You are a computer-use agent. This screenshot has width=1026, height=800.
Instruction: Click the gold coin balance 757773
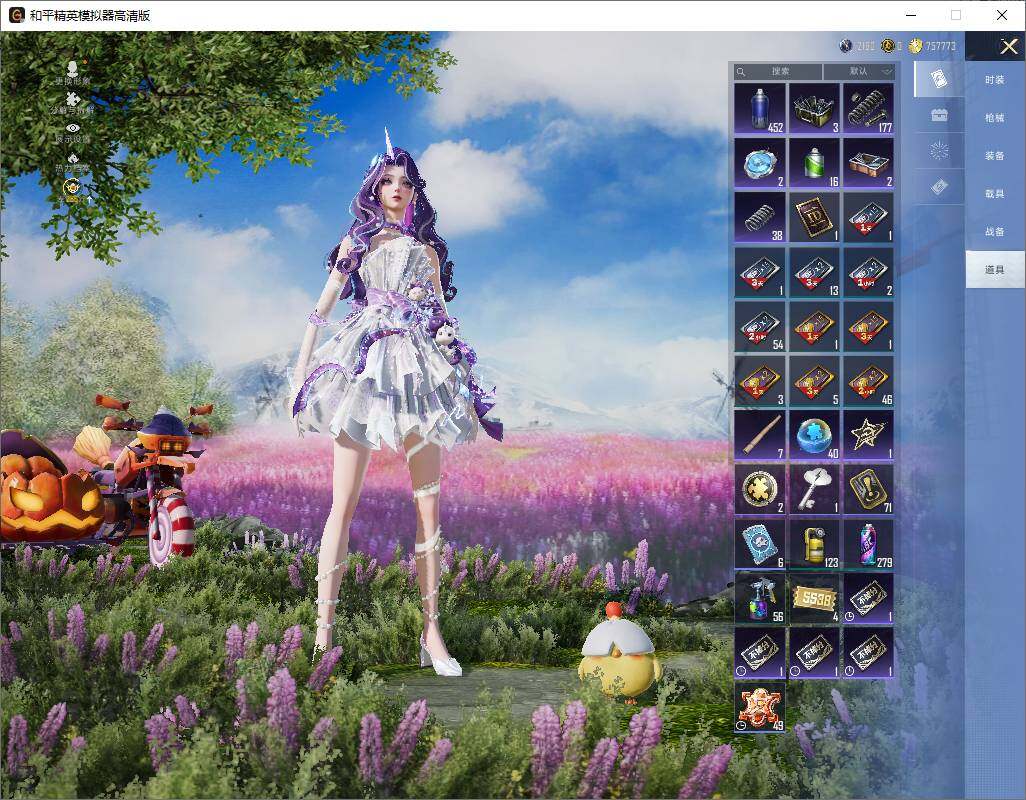[x=933, y=46]
